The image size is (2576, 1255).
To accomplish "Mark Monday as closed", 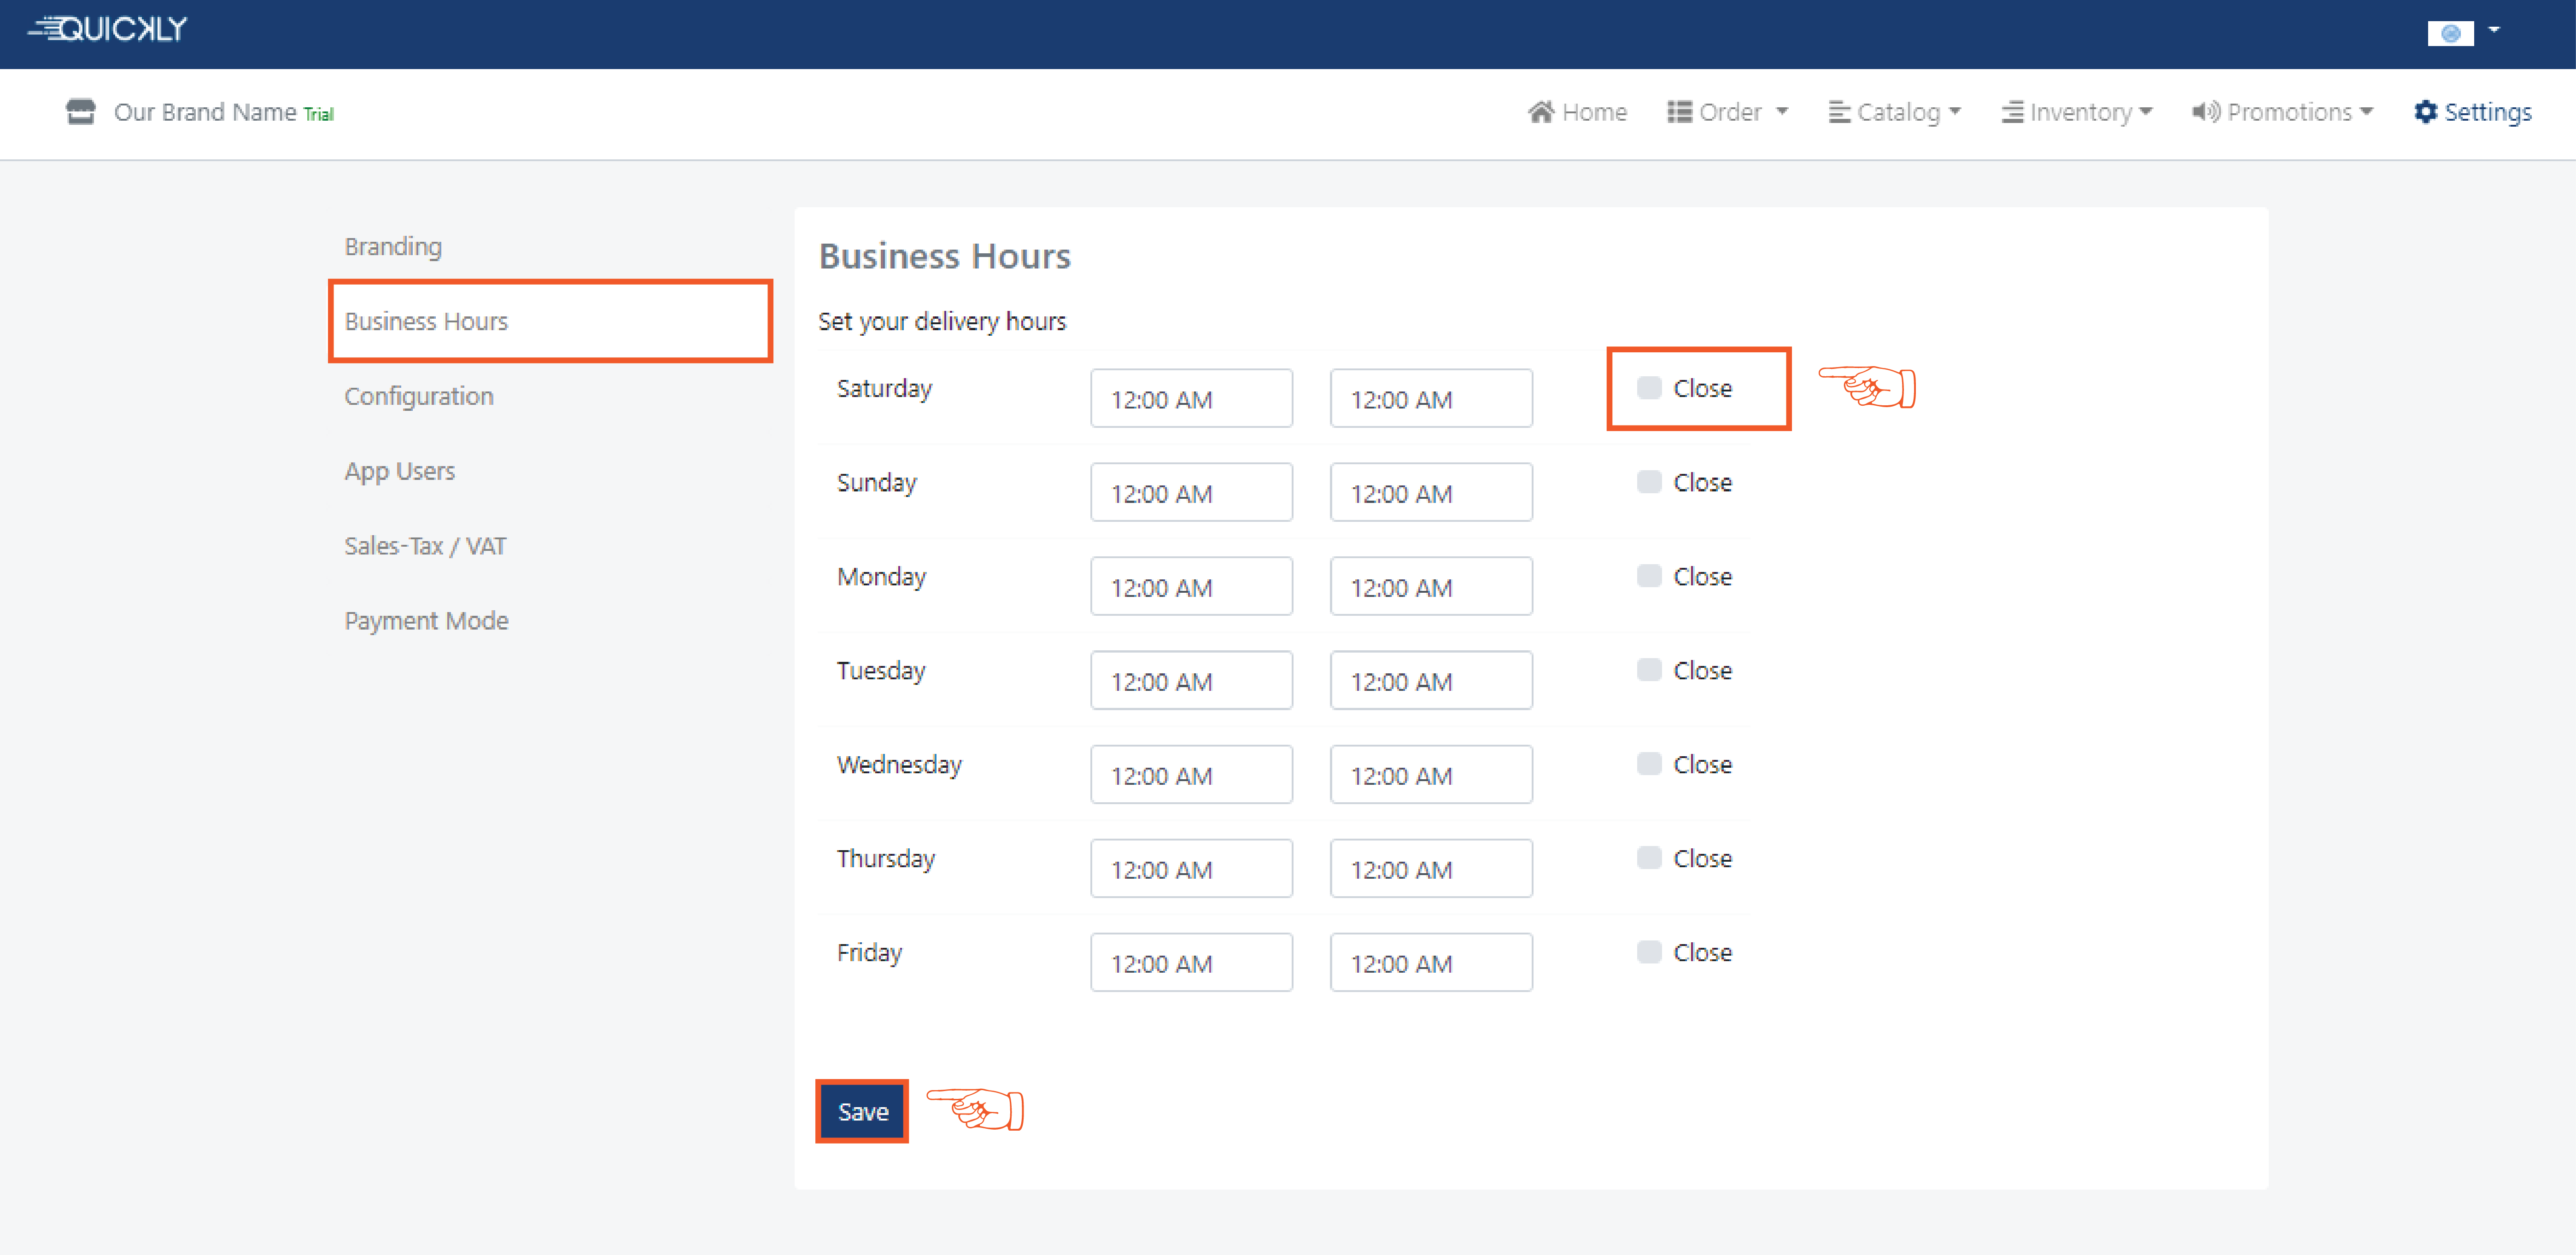I will 1649,576.
